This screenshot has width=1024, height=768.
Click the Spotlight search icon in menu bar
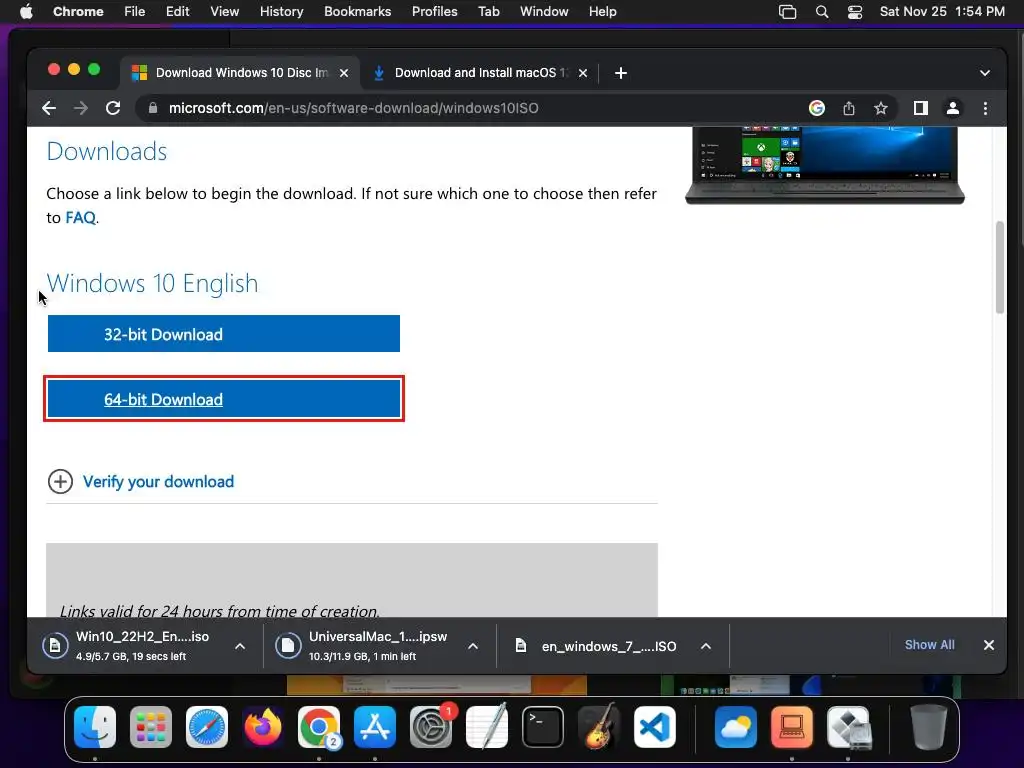tap(822, 12)
